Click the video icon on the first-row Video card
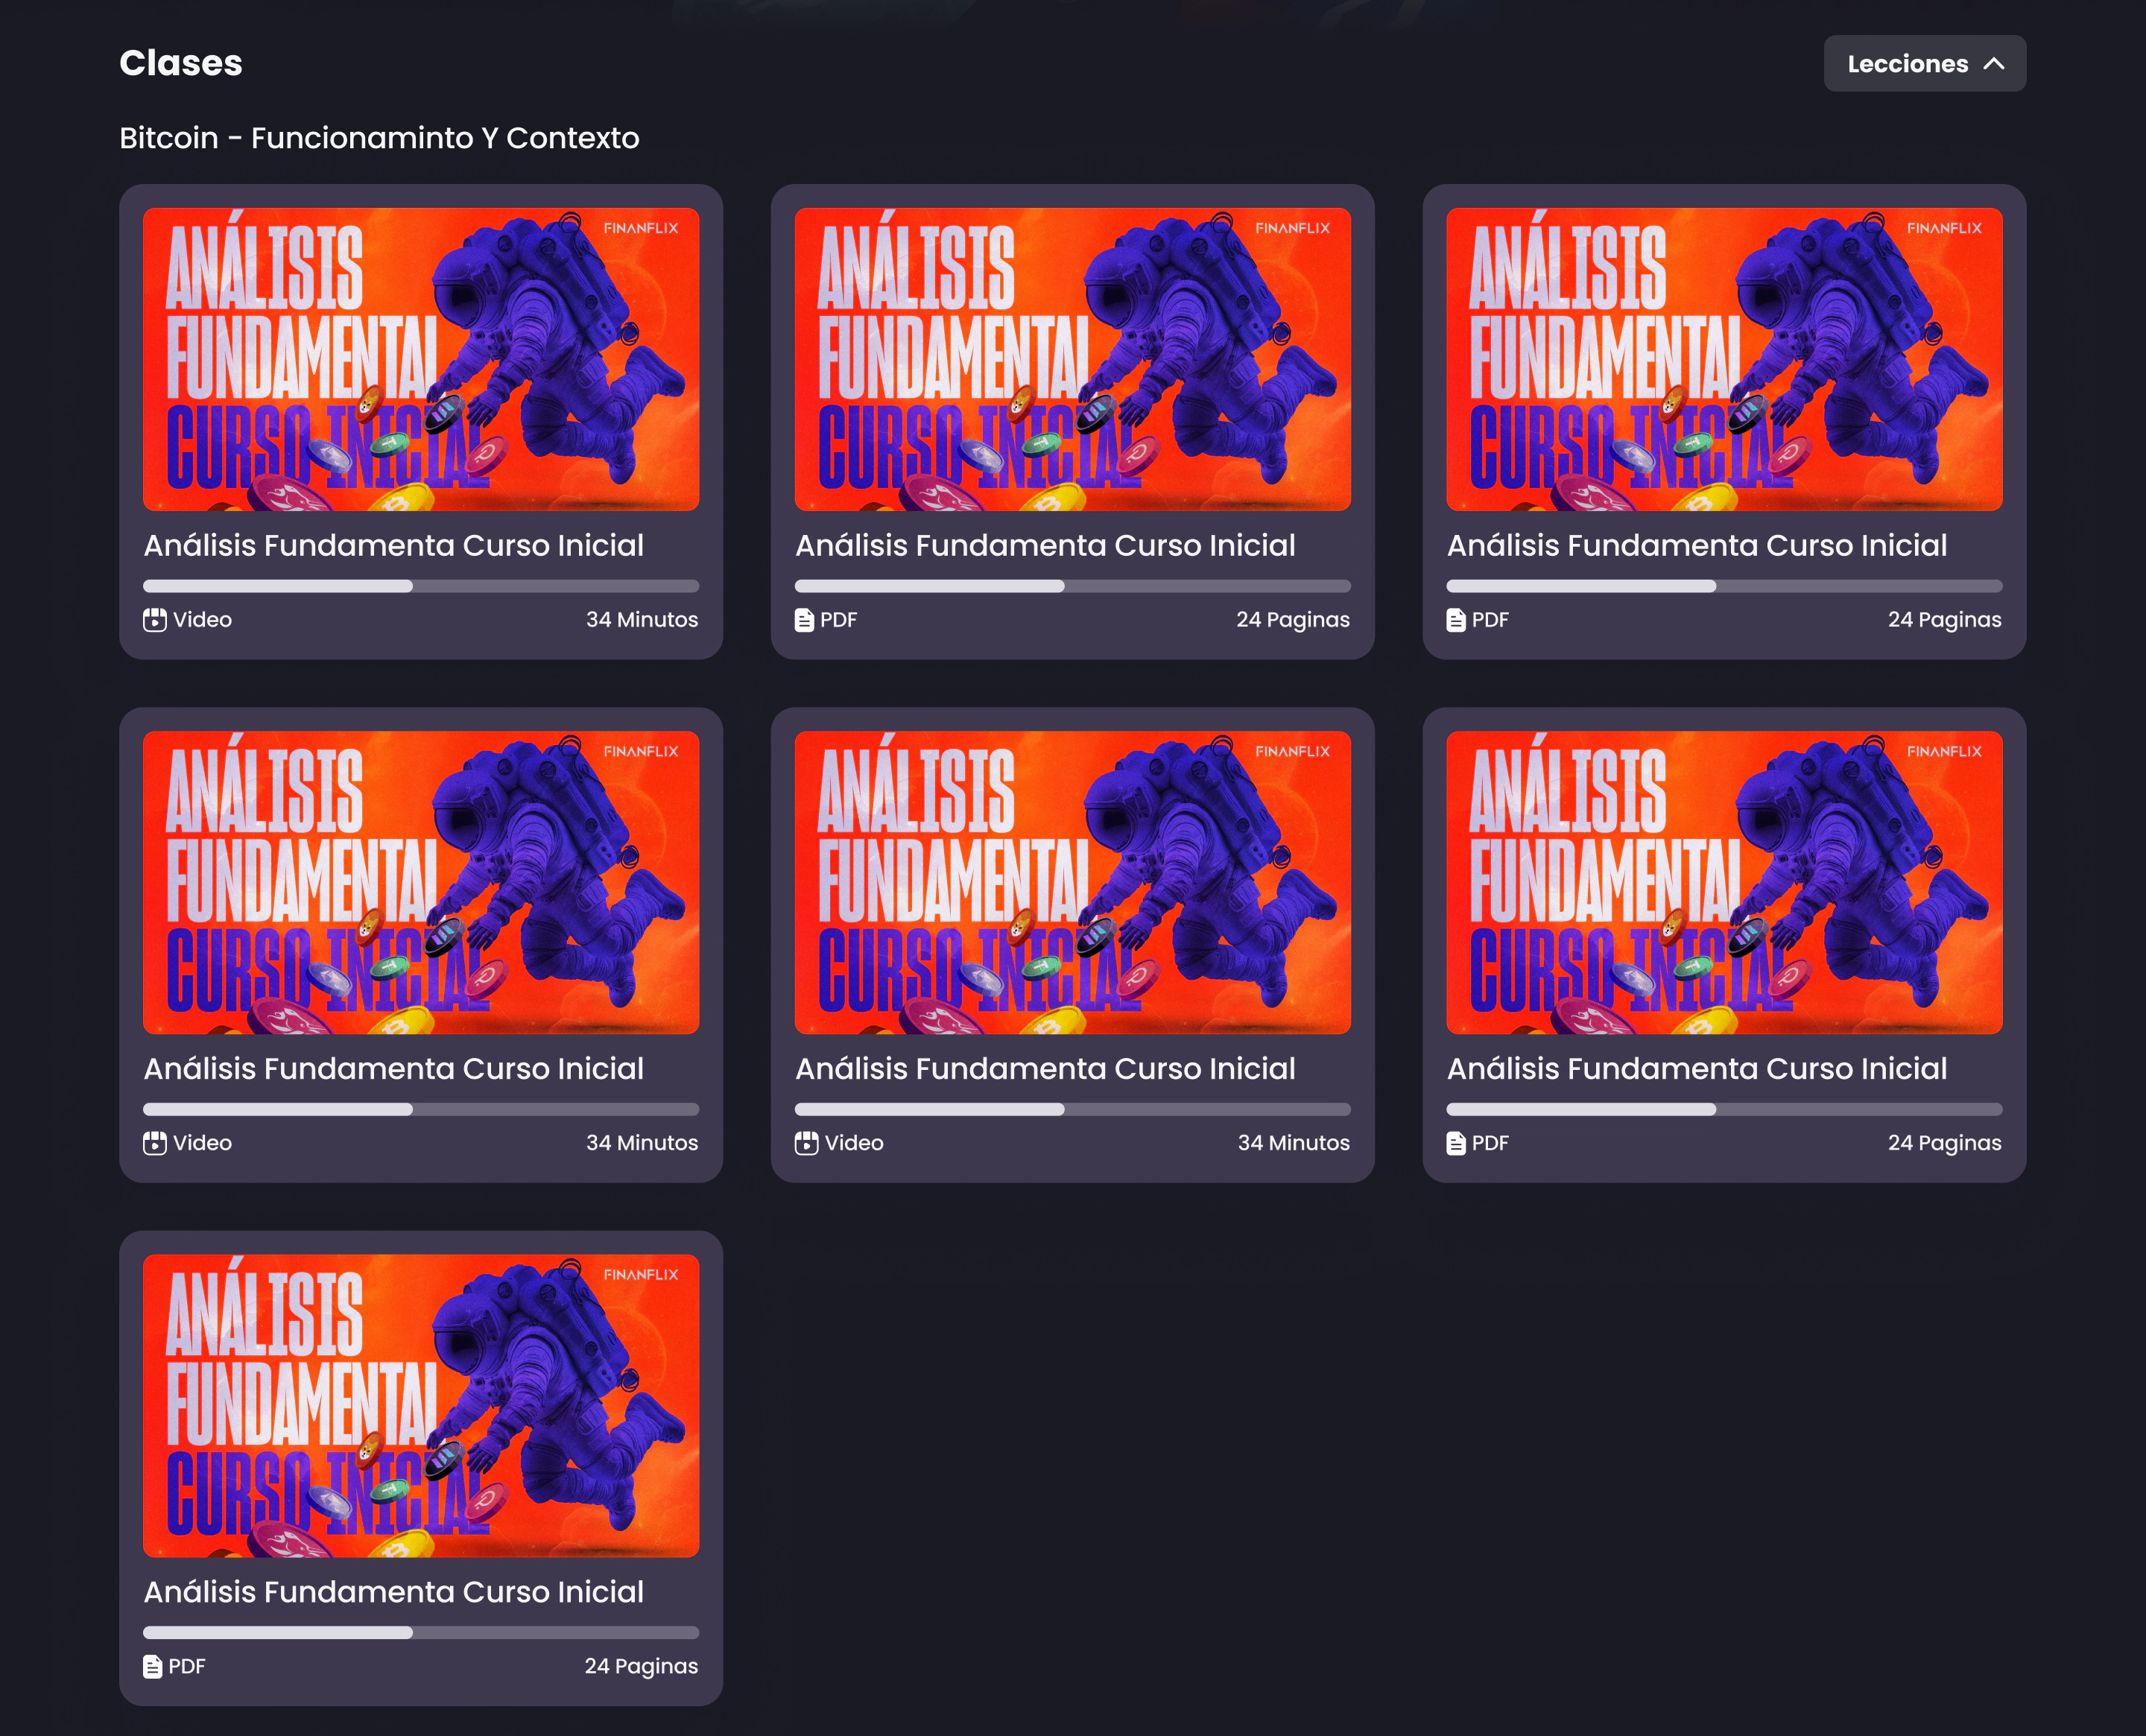The image size is (2146, 1736). click(x=155, y=620)
